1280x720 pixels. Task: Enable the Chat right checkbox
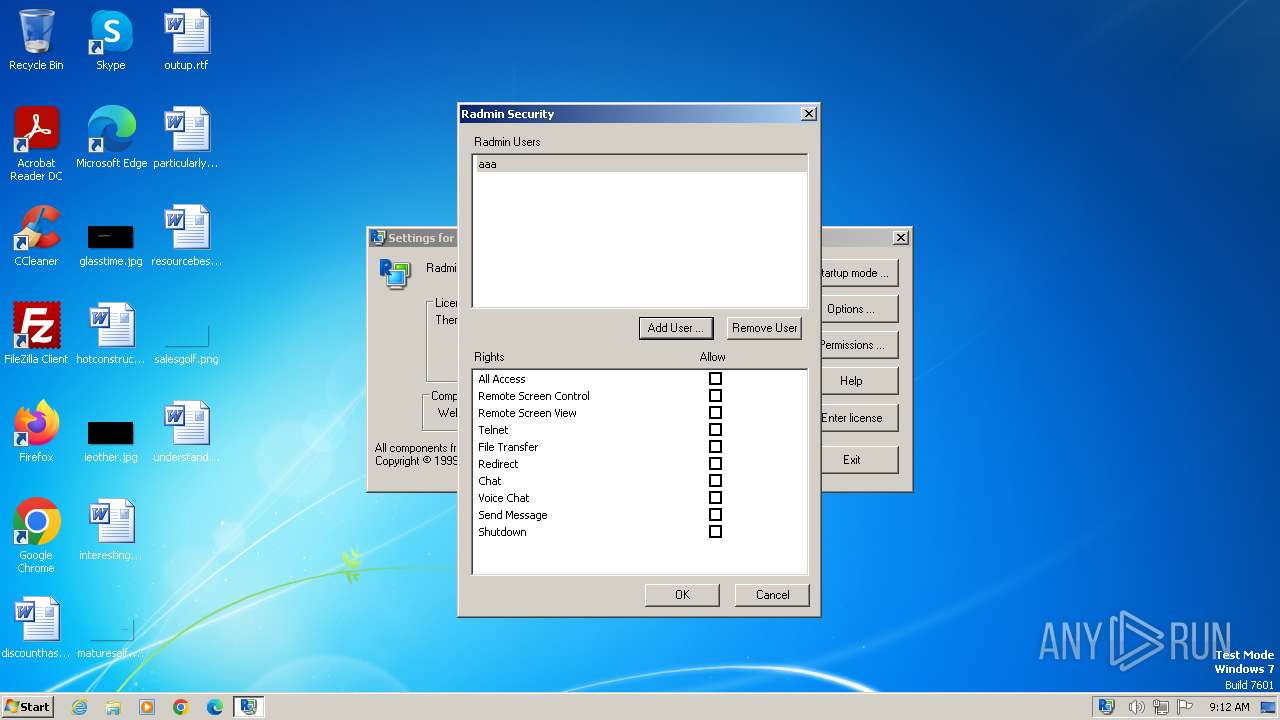[x=715, y=481]
